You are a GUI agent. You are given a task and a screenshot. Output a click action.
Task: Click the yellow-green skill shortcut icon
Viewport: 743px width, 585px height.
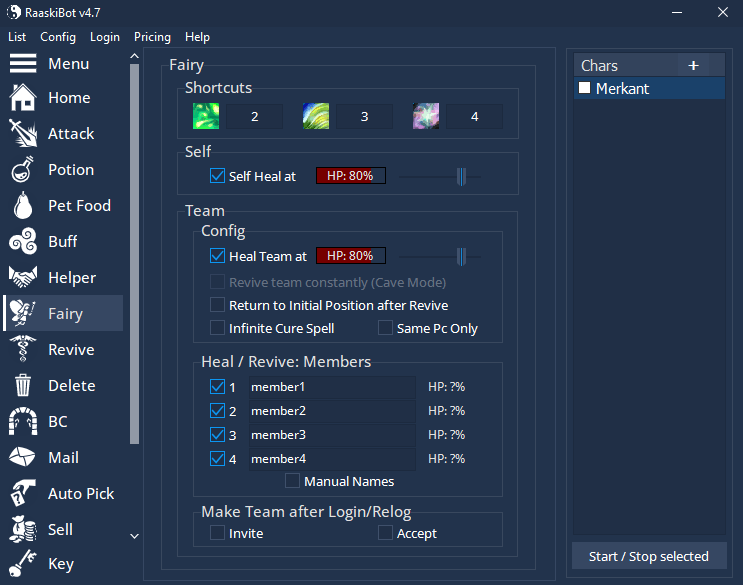(316, 116)
